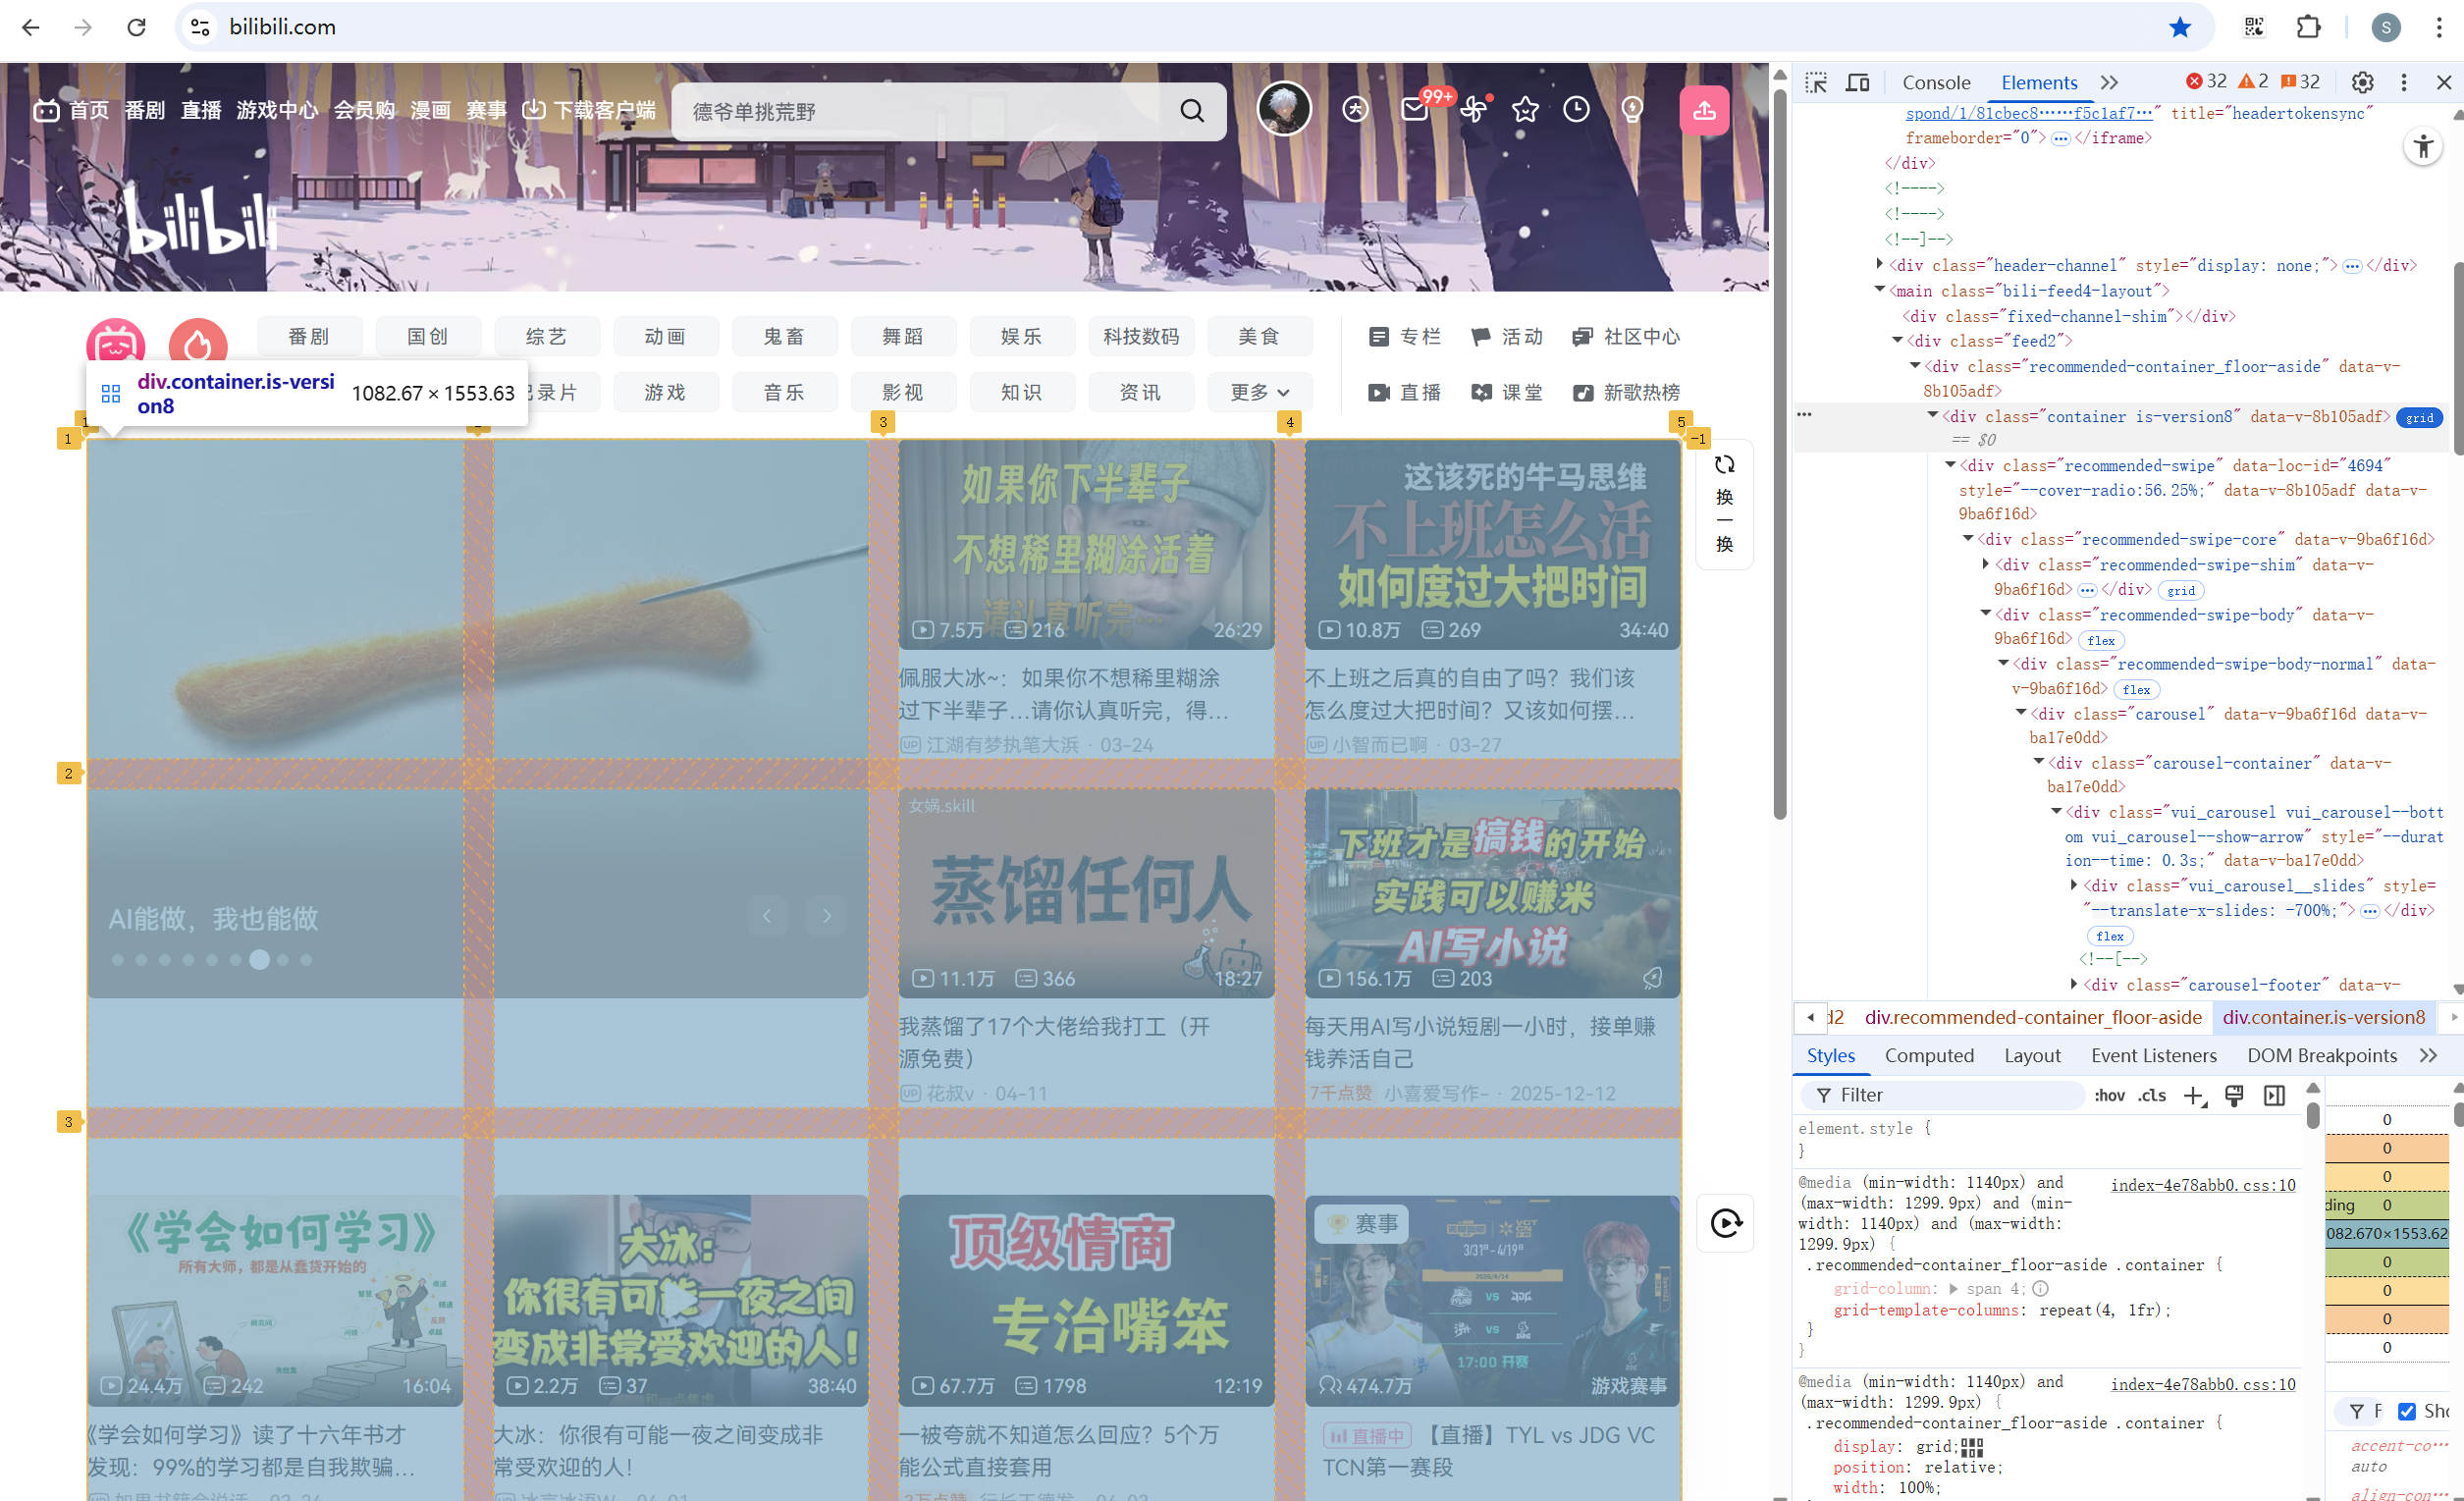Viewport: 2464px width, 1501px height.
Task: Toggle the grid badge on container is-version8
Action: (2419, 418)
